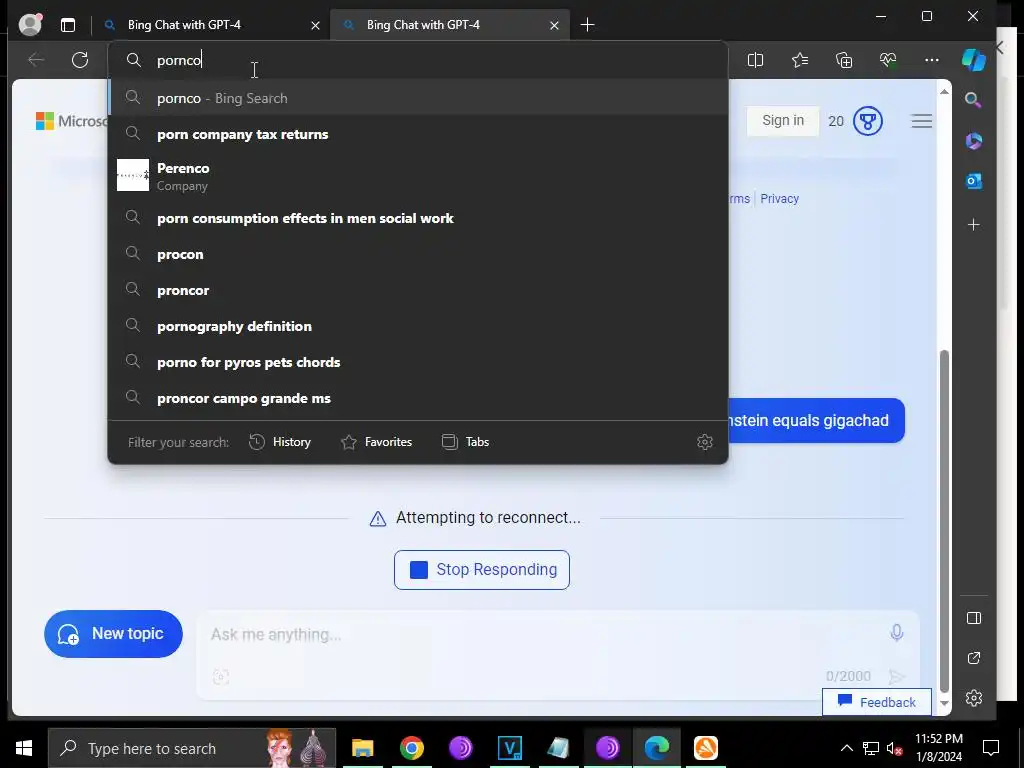Toggle the sidebar panel layout icon
This screenshot has height=768, width=1024.
tap(973, 618)
